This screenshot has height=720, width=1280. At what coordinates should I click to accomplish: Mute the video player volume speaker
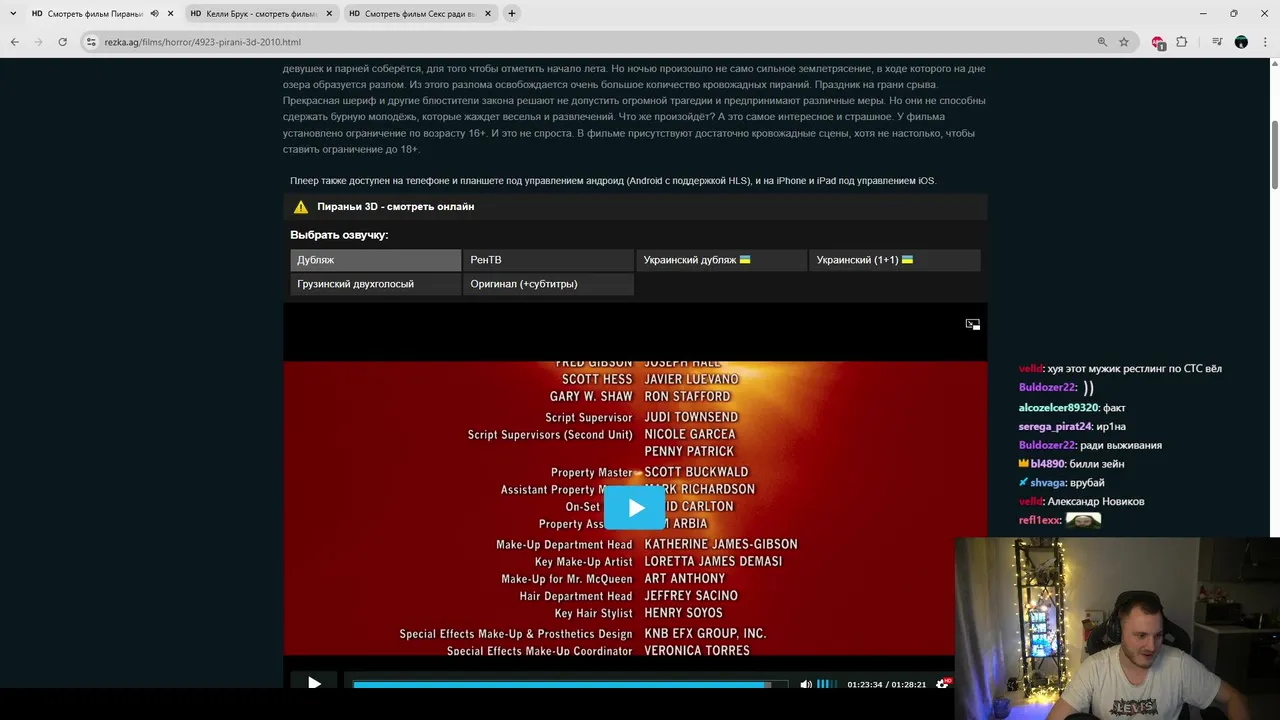tap(806, 684)
